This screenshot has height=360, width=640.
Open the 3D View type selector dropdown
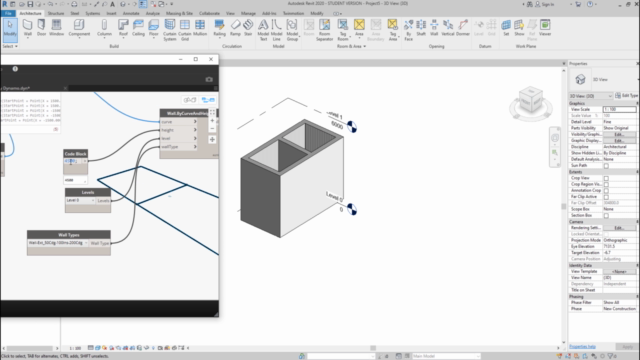pos(591,96)
